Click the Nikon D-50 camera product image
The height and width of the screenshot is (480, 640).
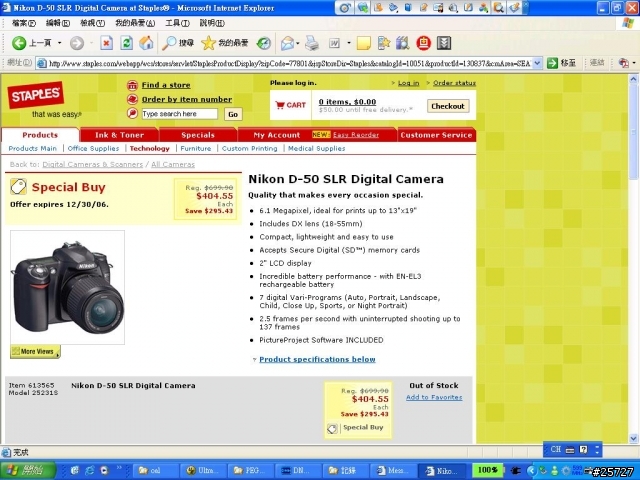[67, 287]
